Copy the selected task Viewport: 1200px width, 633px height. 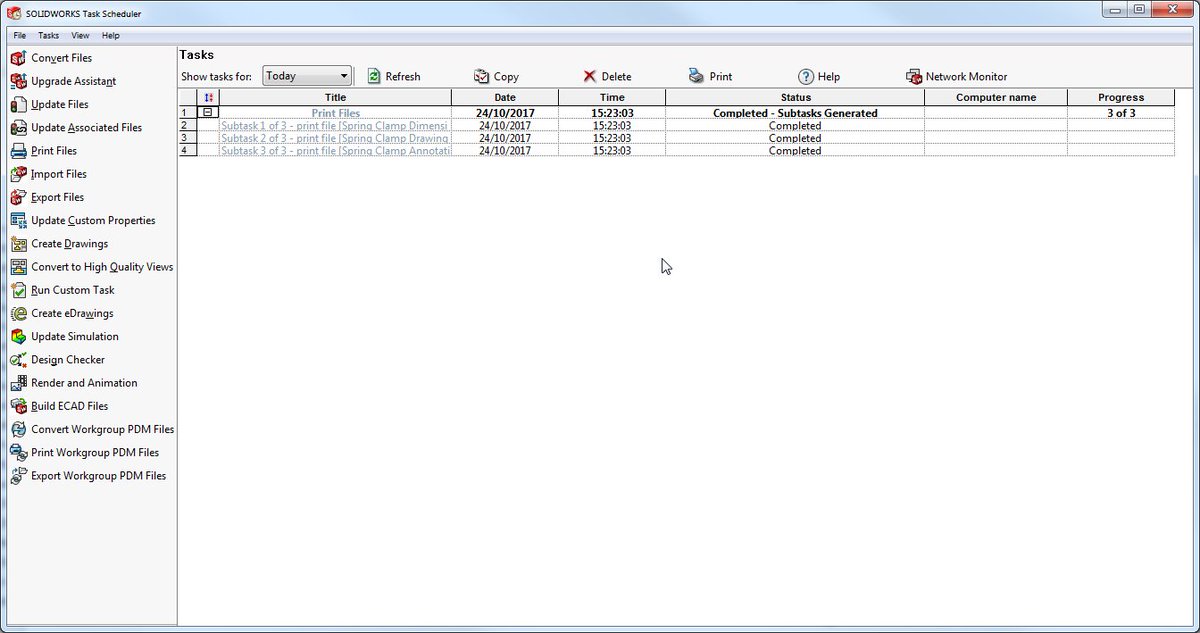coord(496,76)
